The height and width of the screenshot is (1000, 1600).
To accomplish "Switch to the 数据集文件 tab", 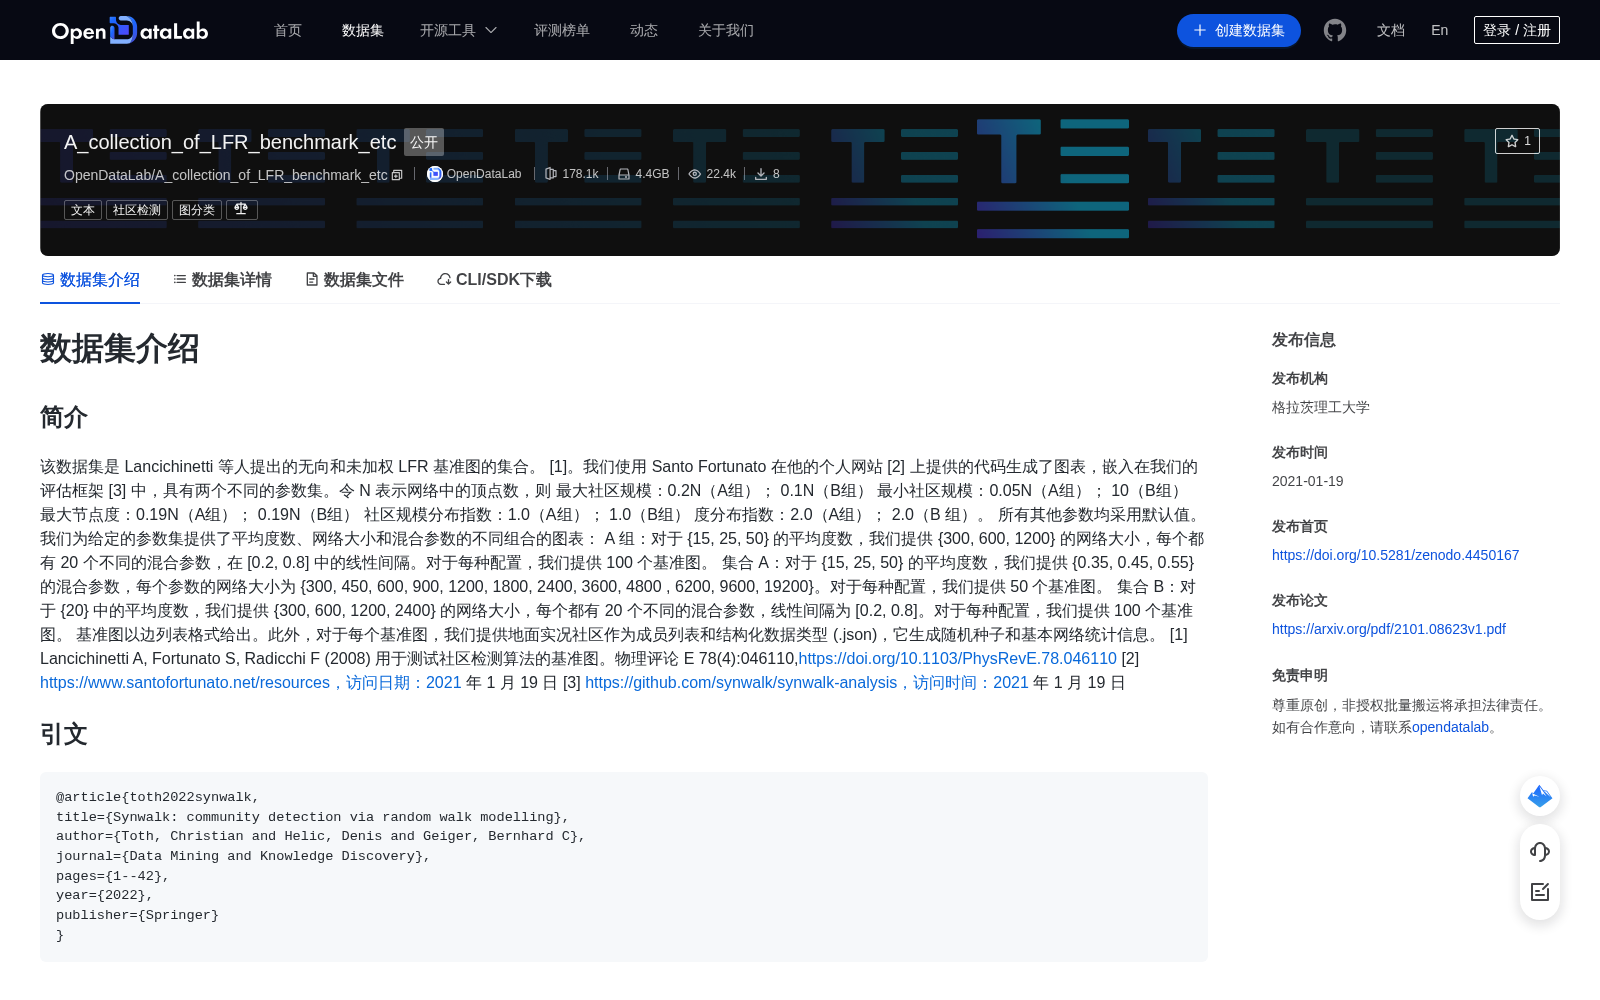I will pyautogui.click(x=354, y=280).
